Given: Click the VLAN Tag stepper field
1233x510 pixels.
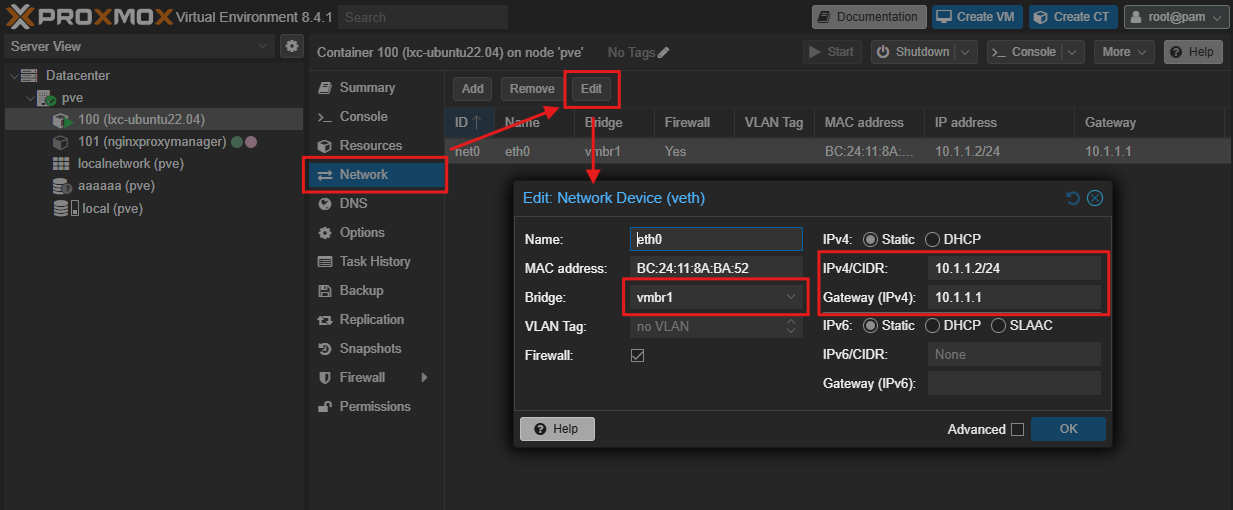Looking at the screenshot, I should pos(716,327).
